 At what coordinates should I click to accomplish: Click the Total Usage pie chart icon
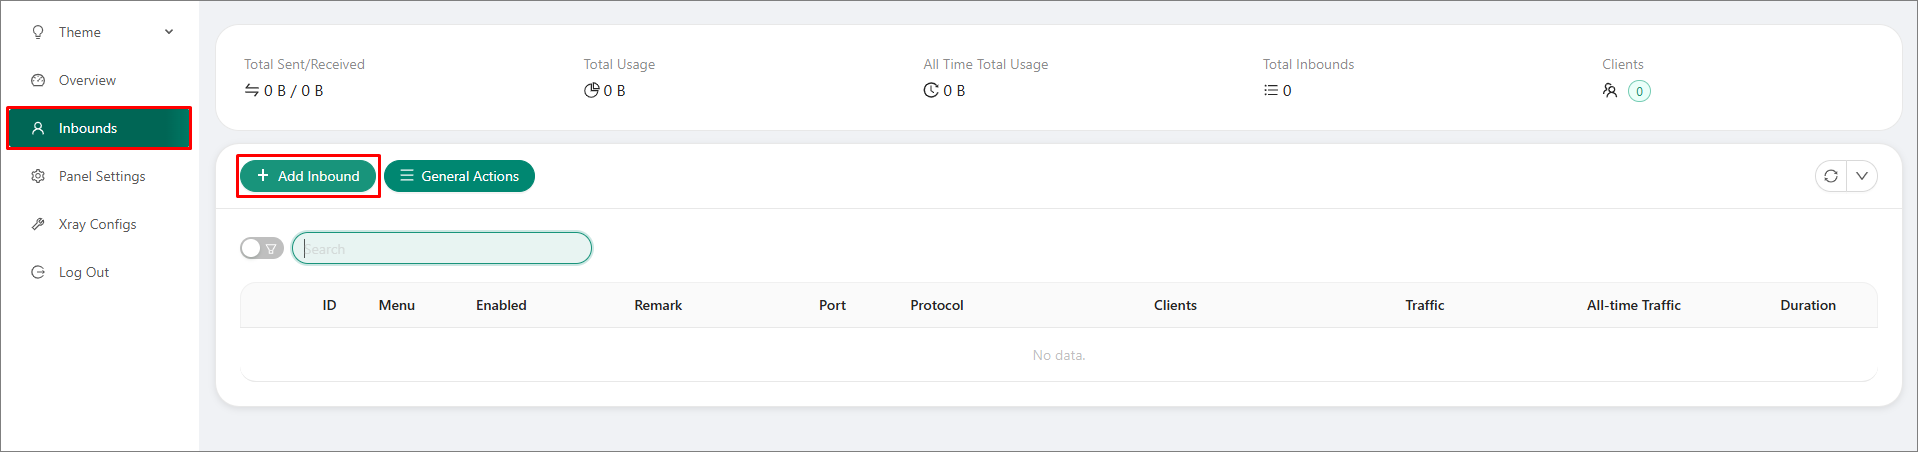click(x=591, y=90)
